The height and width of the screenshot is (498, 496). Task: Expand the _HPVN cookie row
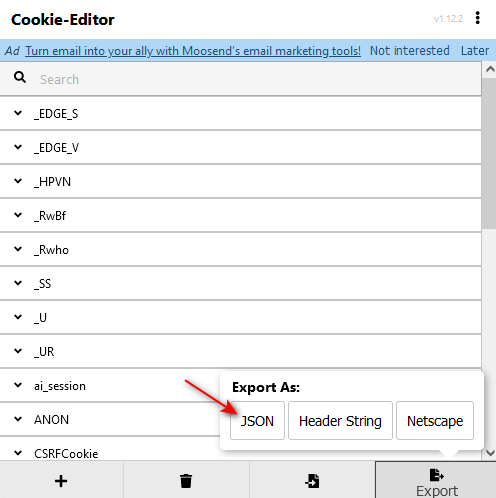pos(240,181)
